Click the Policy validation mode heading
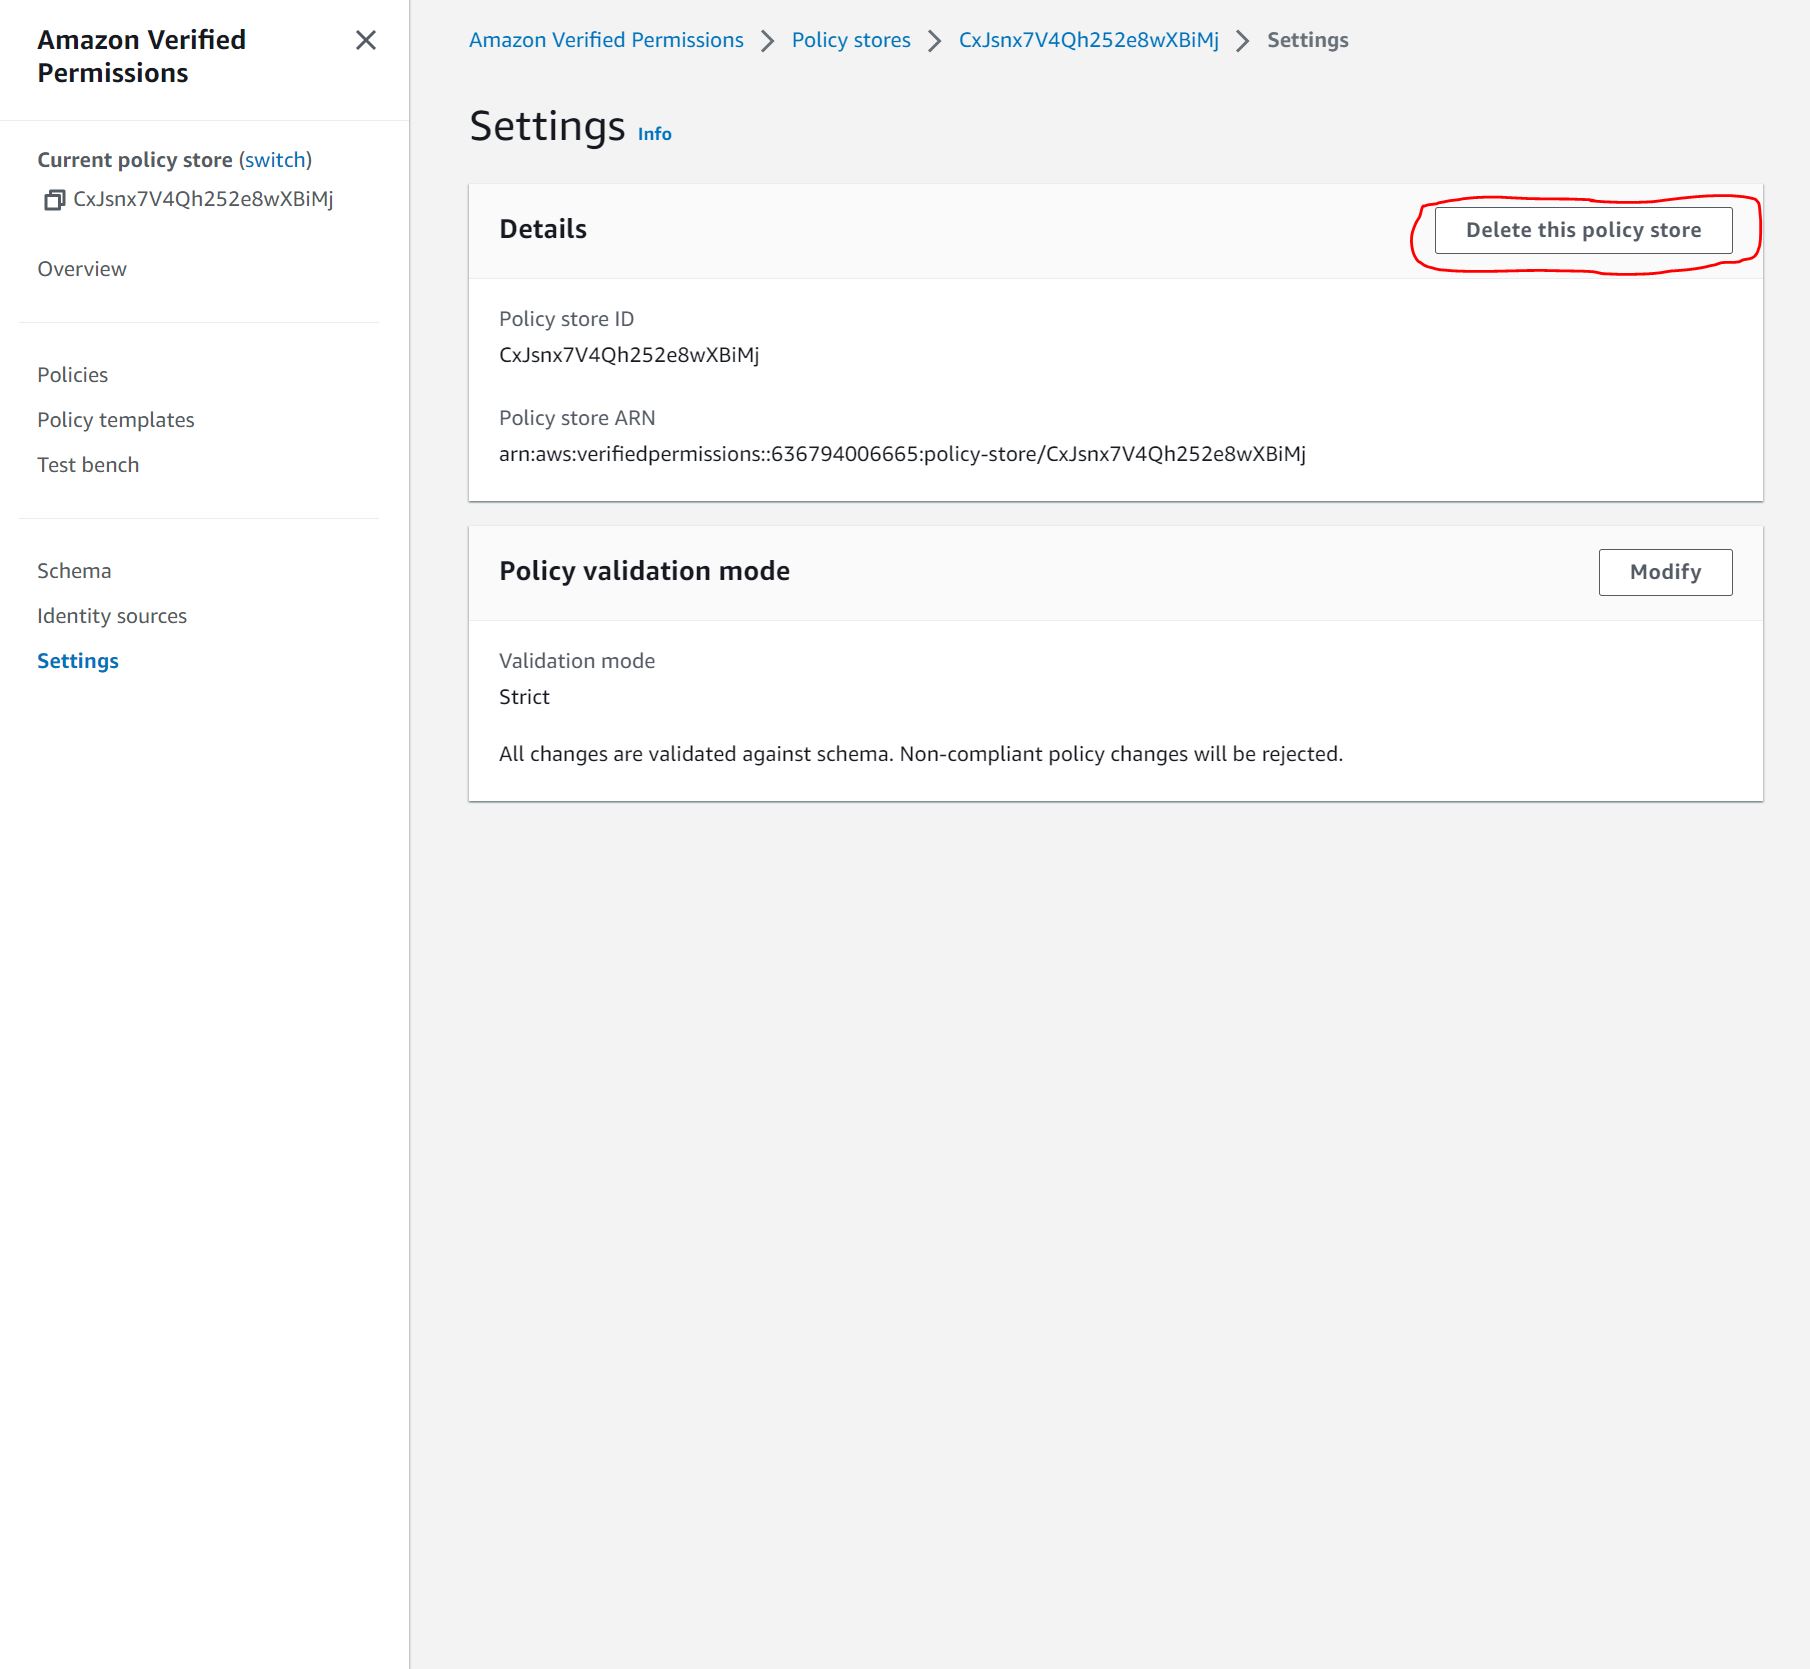 (x=644, y=571)
